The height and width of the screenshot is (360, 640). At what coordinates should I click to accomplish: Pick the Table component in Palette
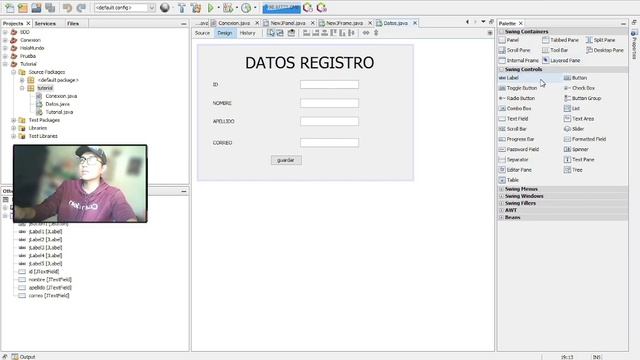[x=509, y=180]
